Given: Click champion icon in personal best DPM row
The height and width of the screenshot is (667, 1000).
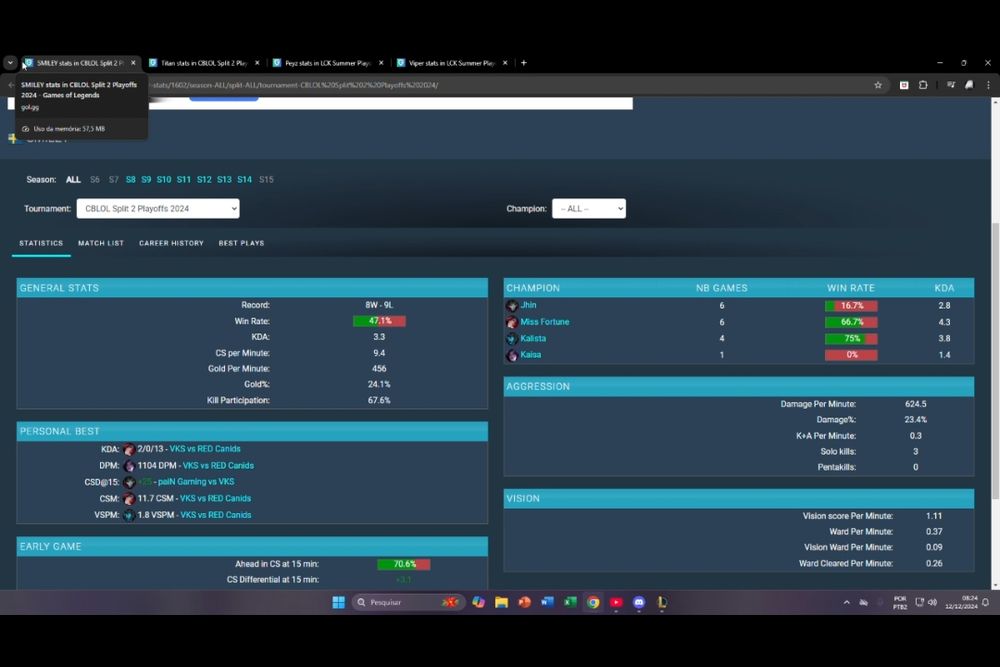Looking at the screenshot, I should coord(129,466).
